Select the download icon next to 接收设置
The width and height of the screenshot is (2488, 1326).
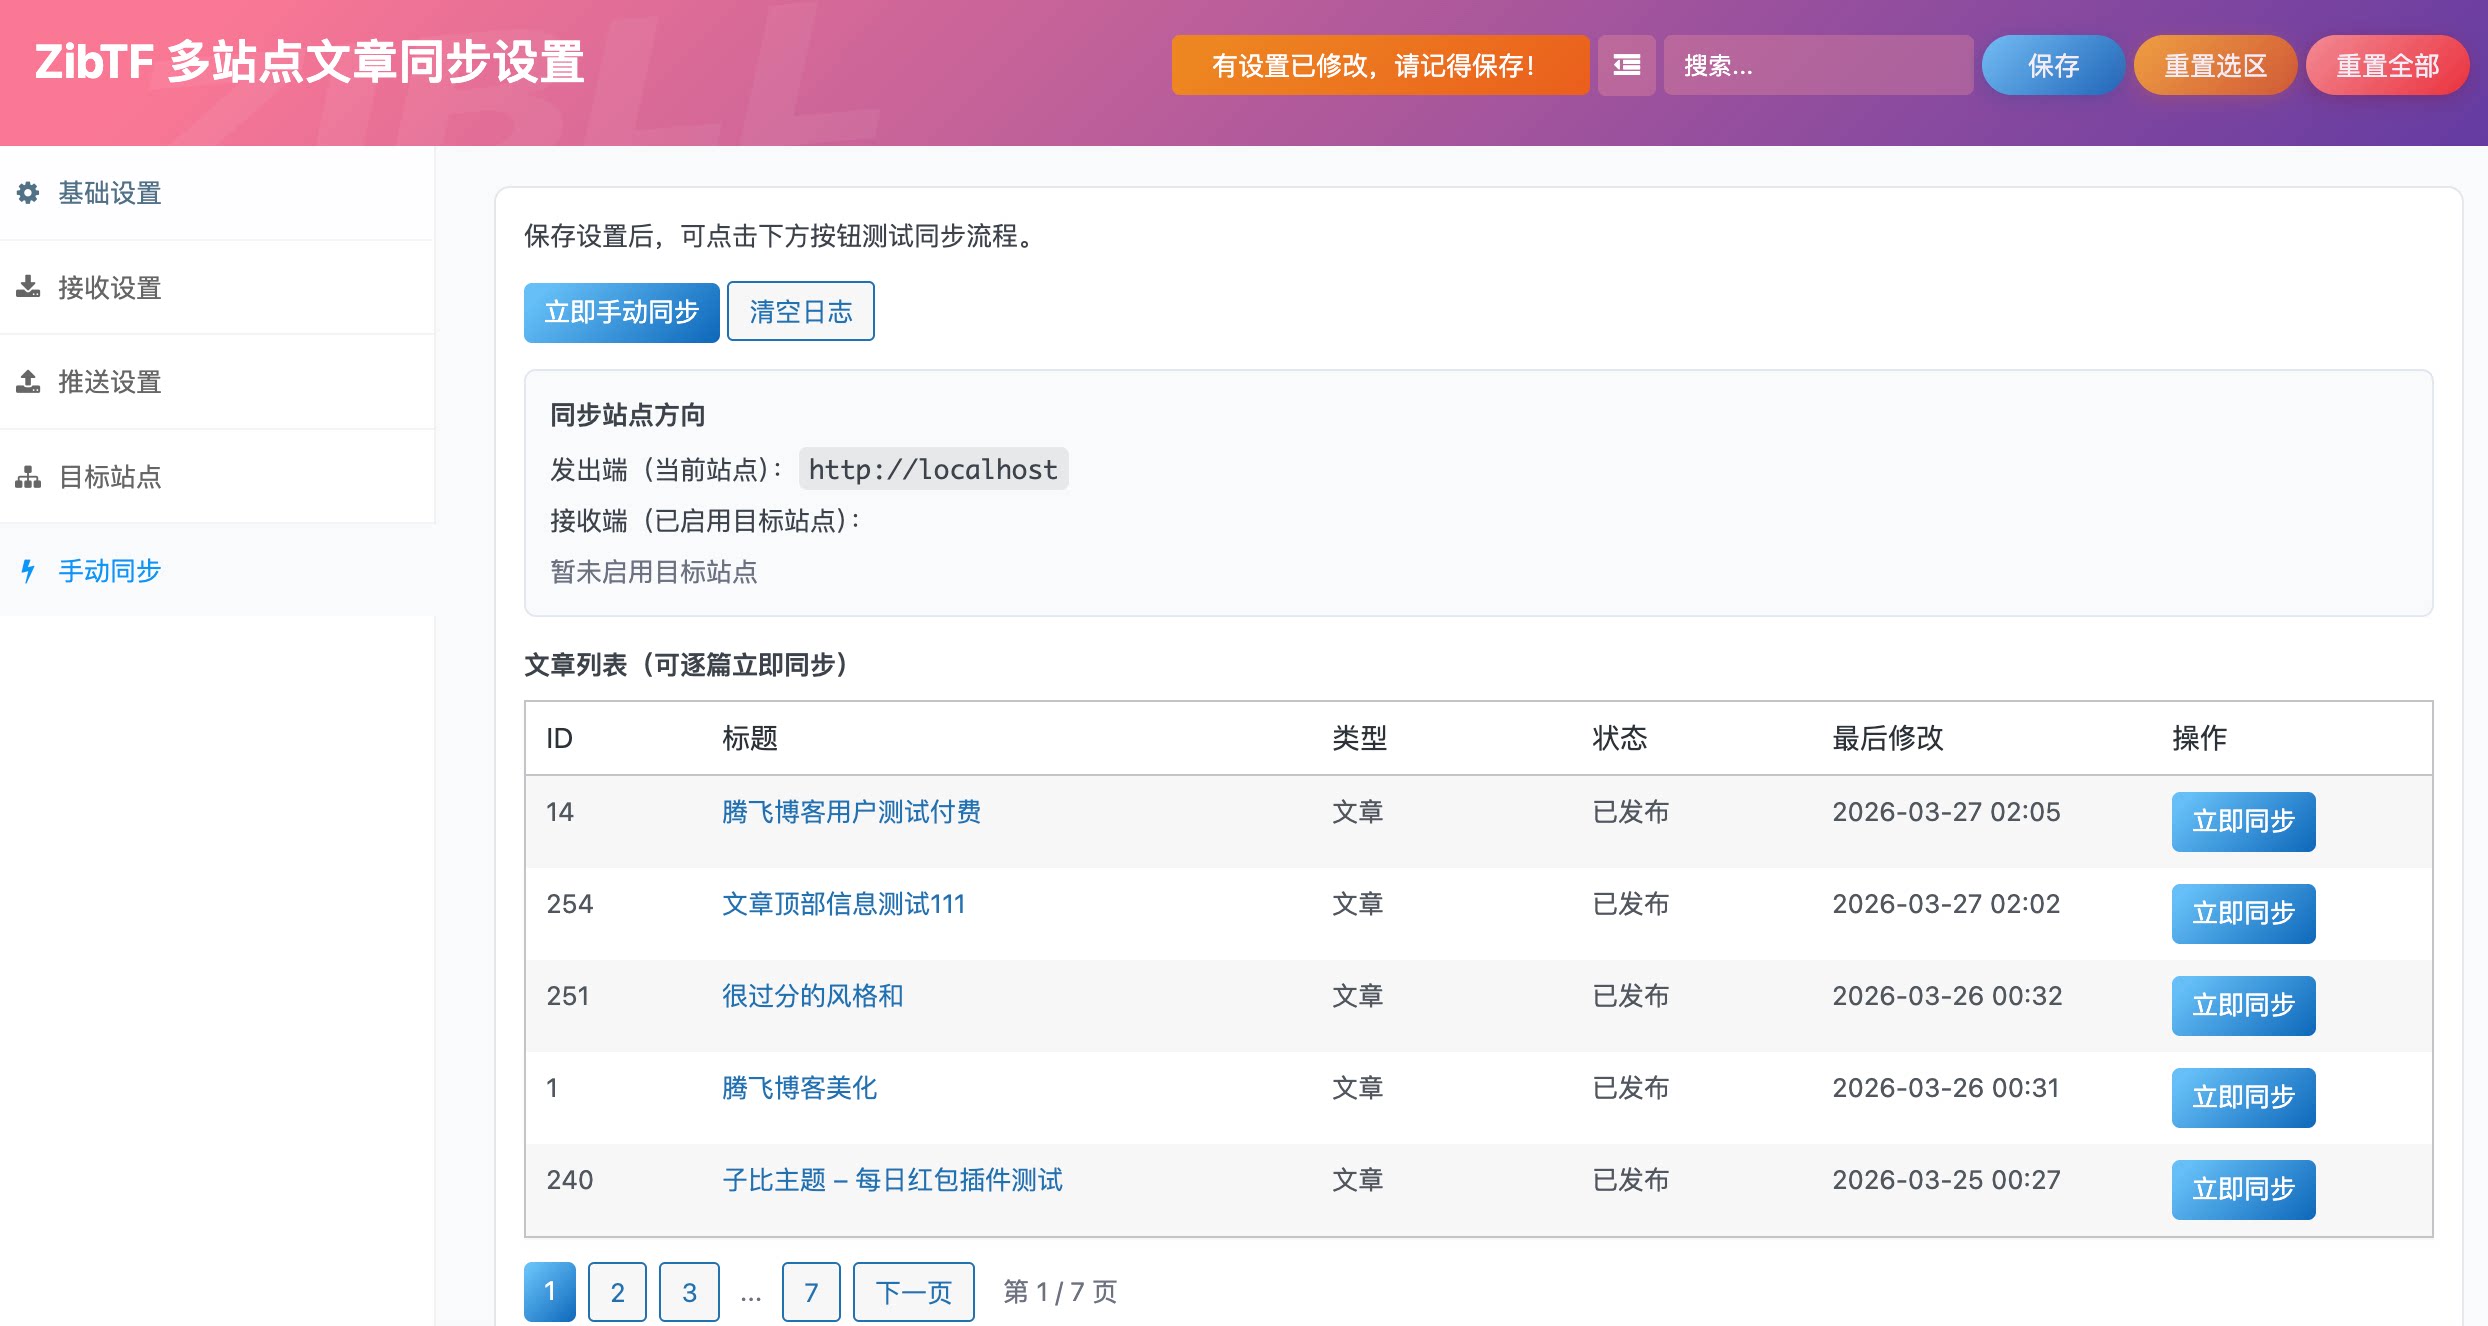pos(27,287)
